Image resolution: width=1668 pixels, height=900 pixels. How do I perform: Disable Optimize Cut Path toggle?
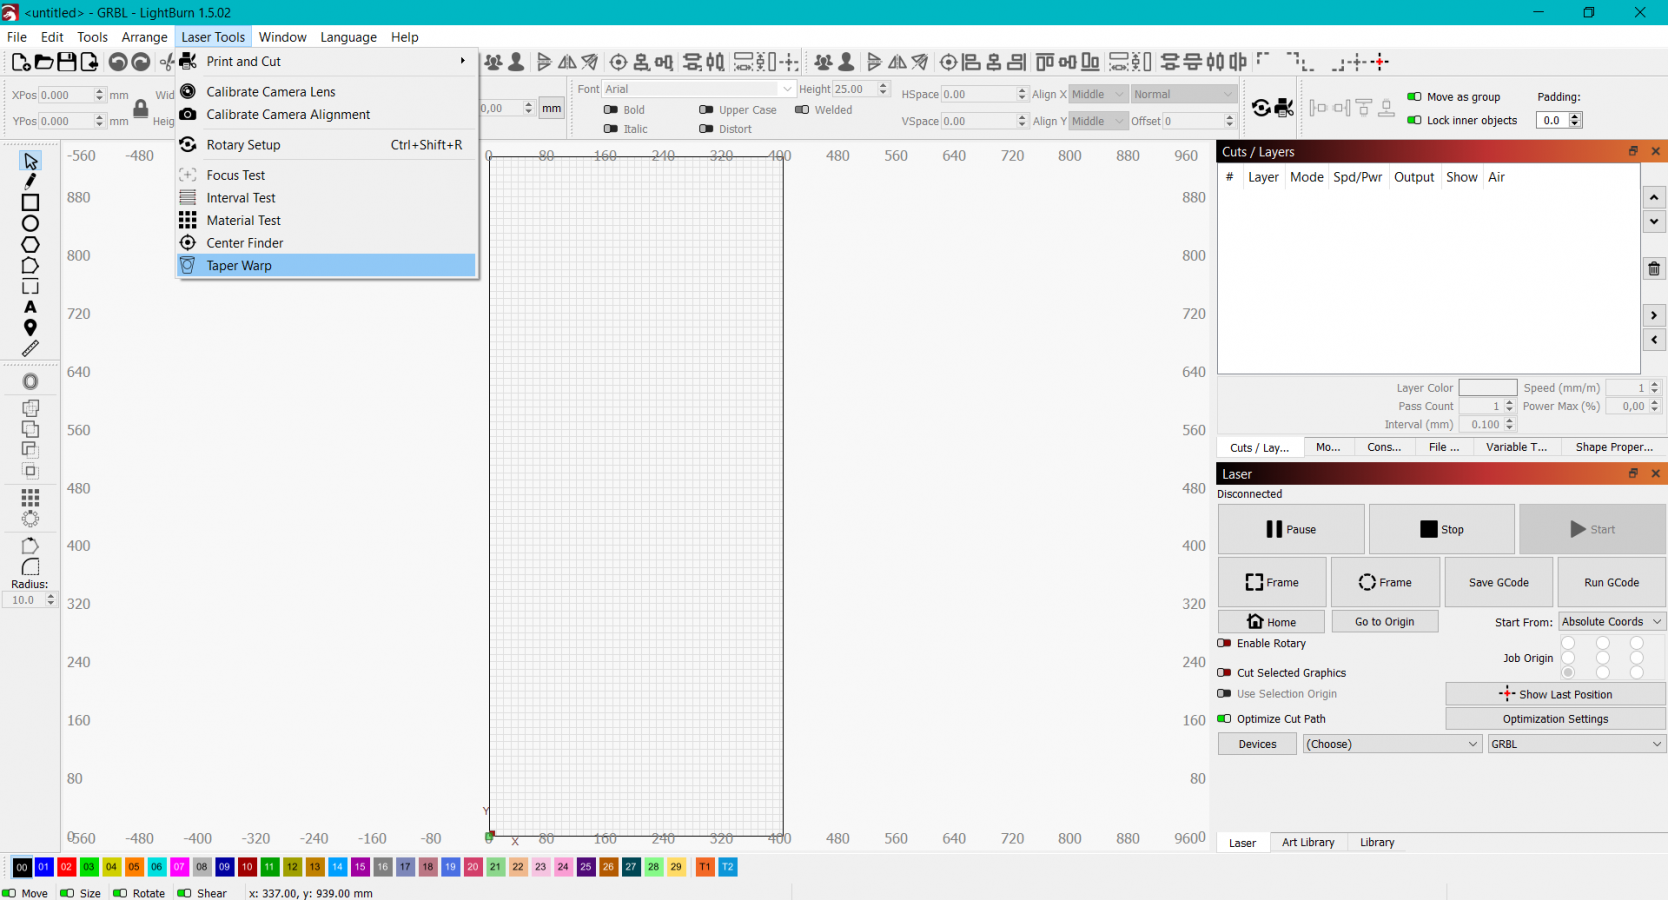[x=1224, y=719]
